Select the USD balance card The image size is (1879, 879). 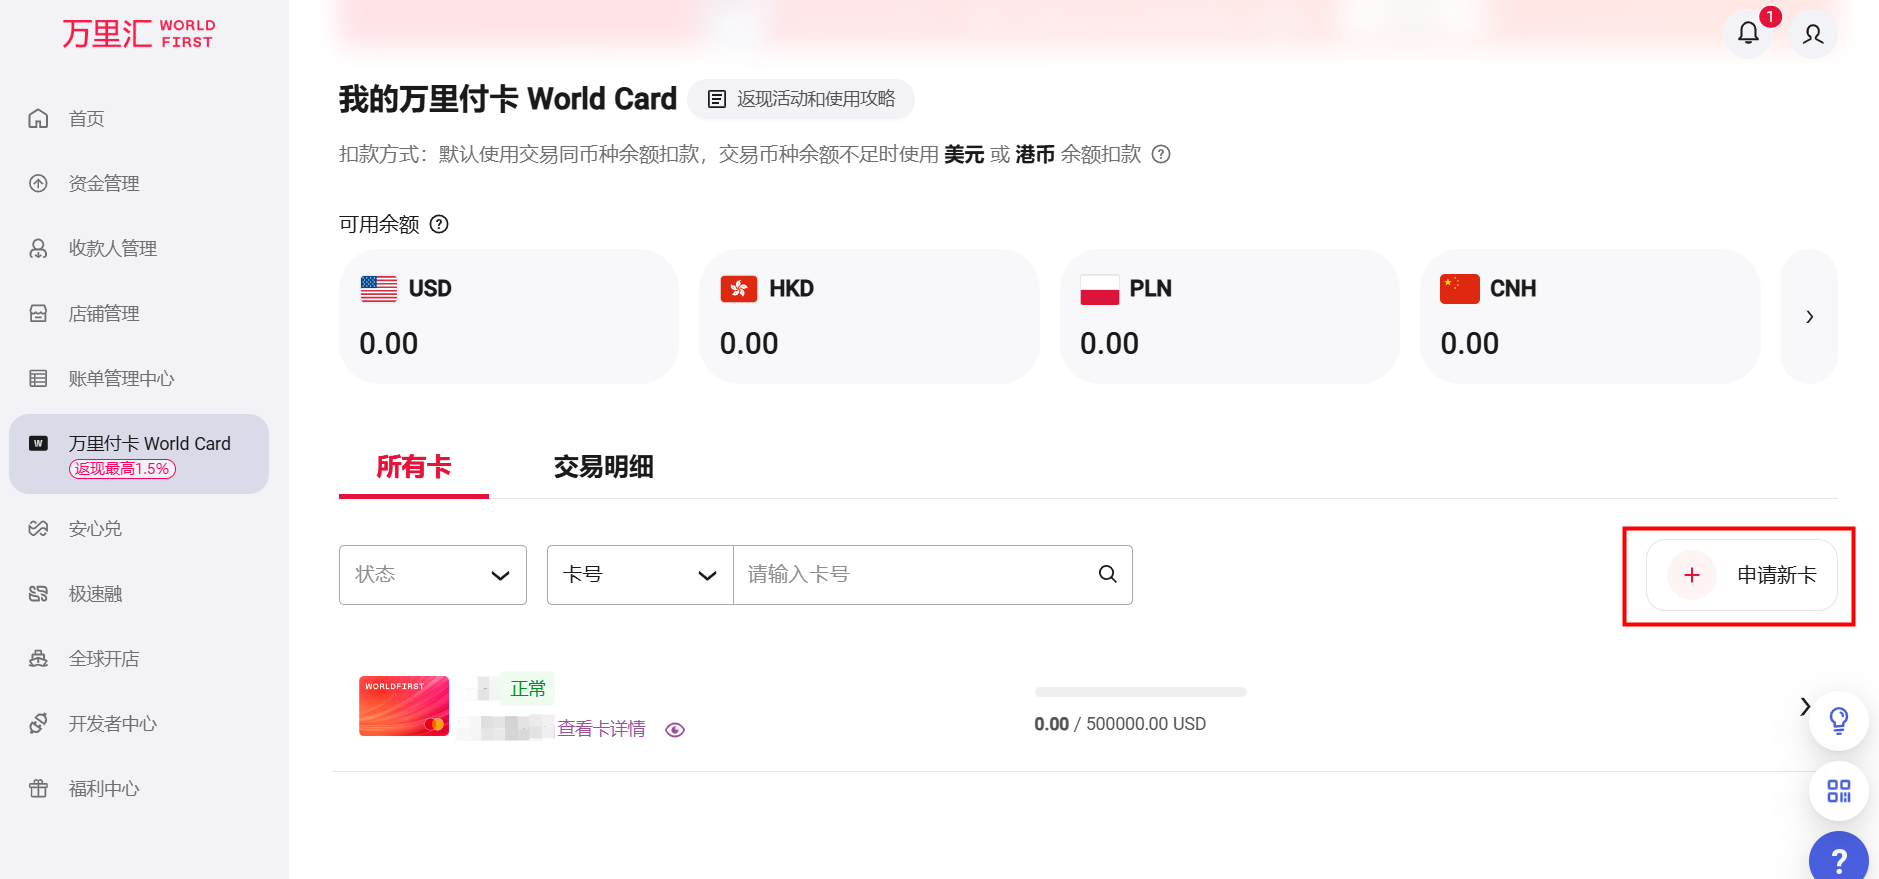pos(509,316)
